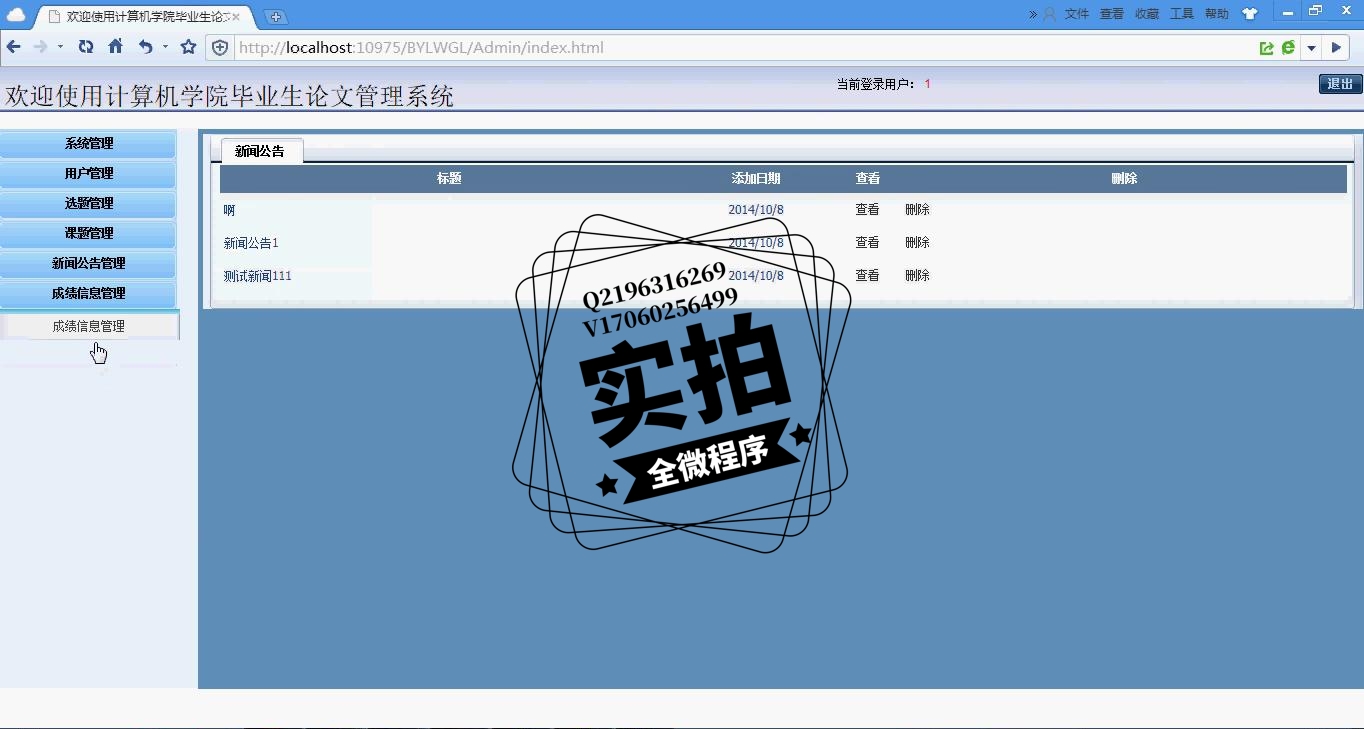Click the security shield icon in address bar

(220, 47)
